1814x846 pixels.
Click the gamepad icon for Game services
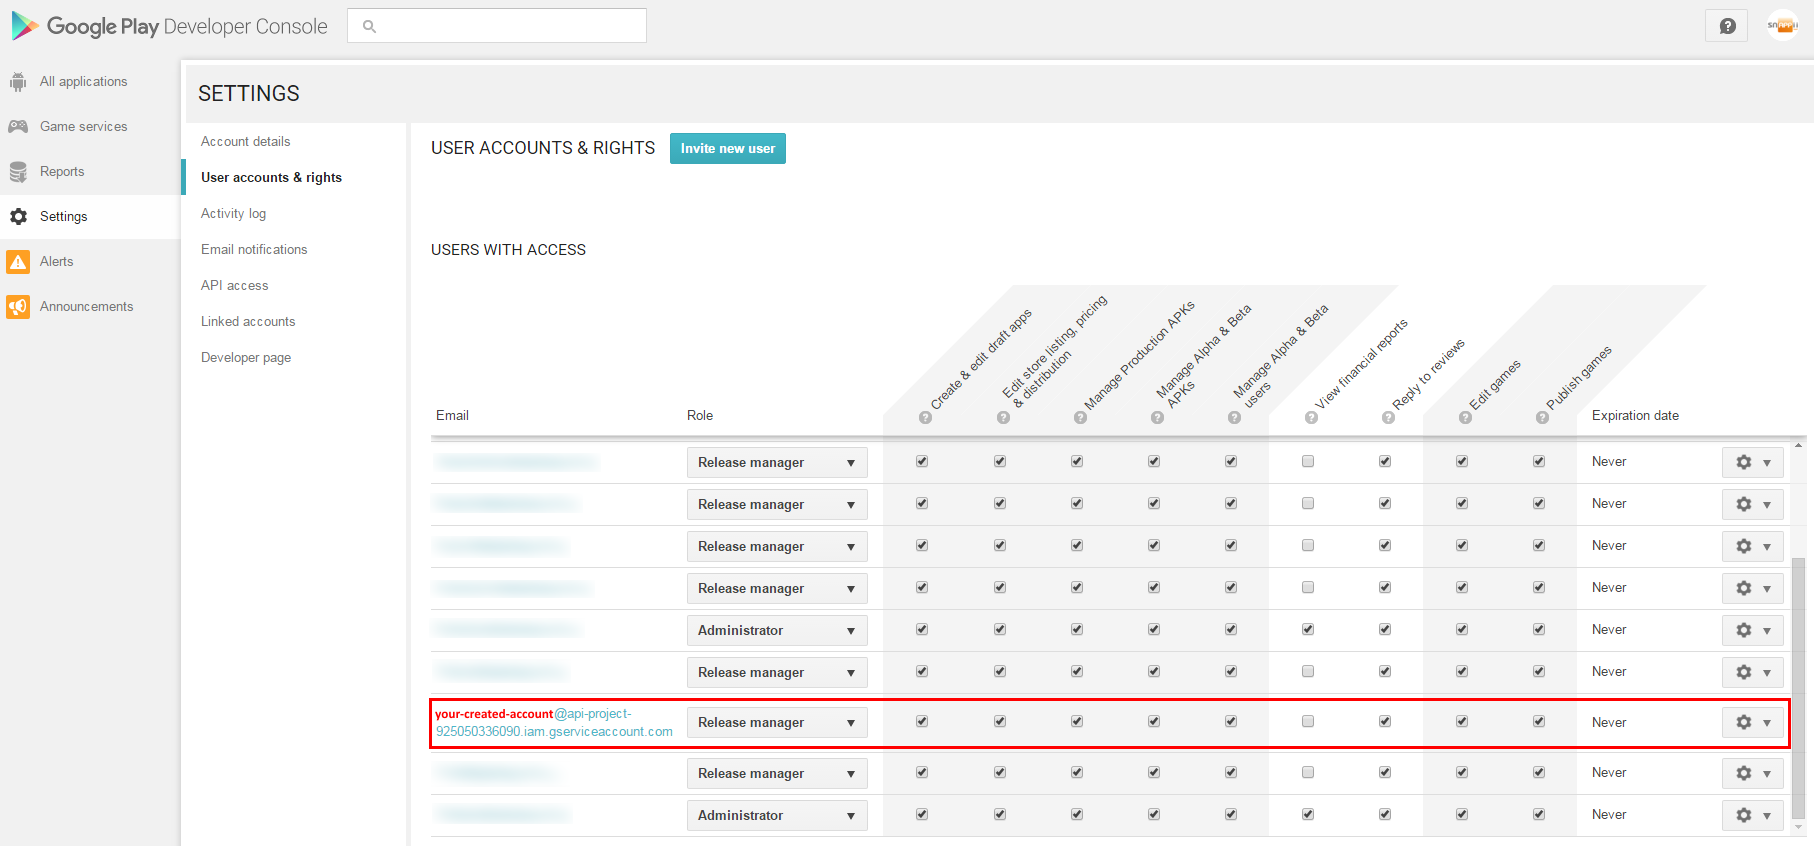(18, 127)
